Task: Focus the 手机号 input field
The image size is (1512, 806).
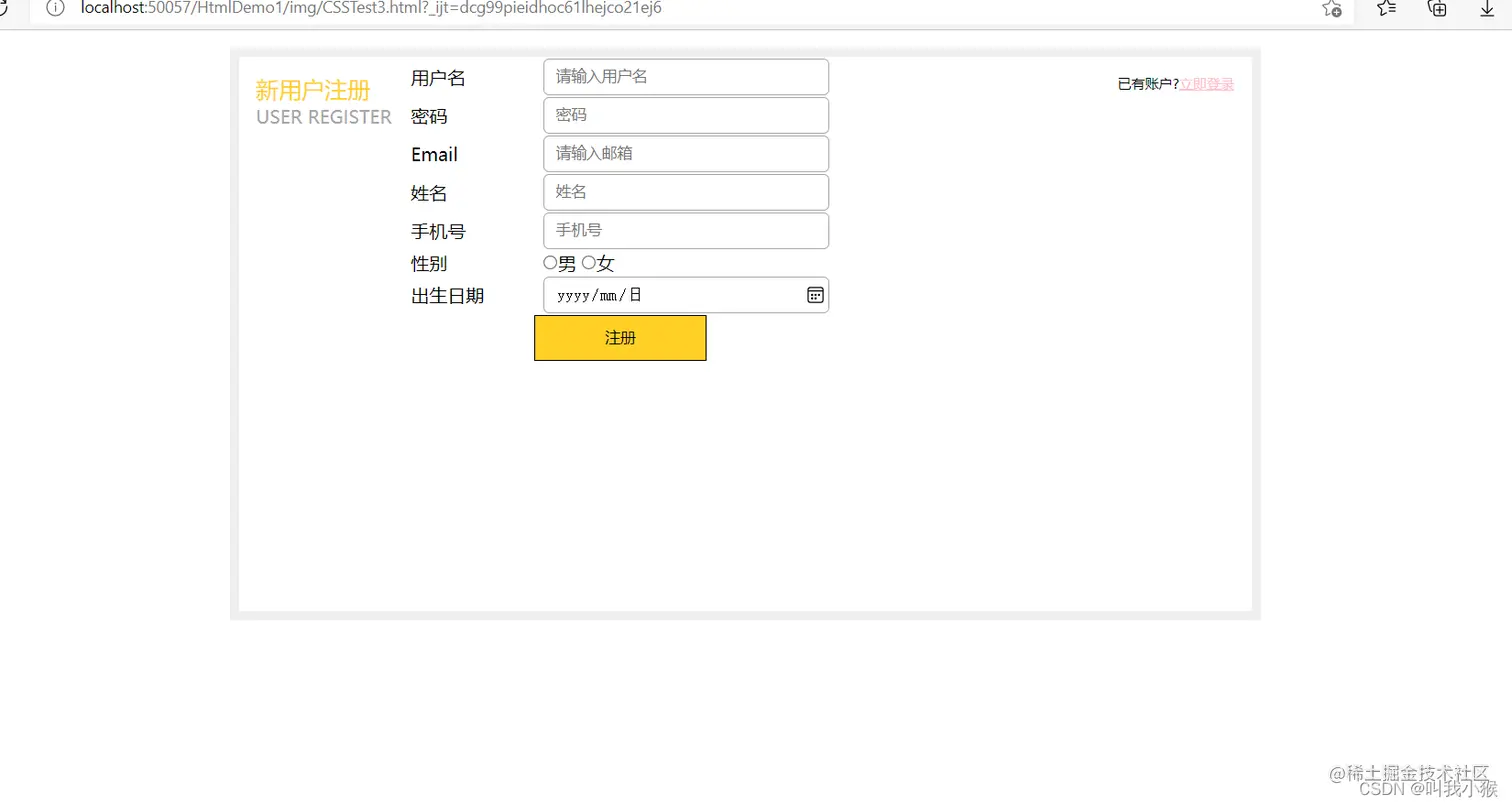Action: click(686, 231)
